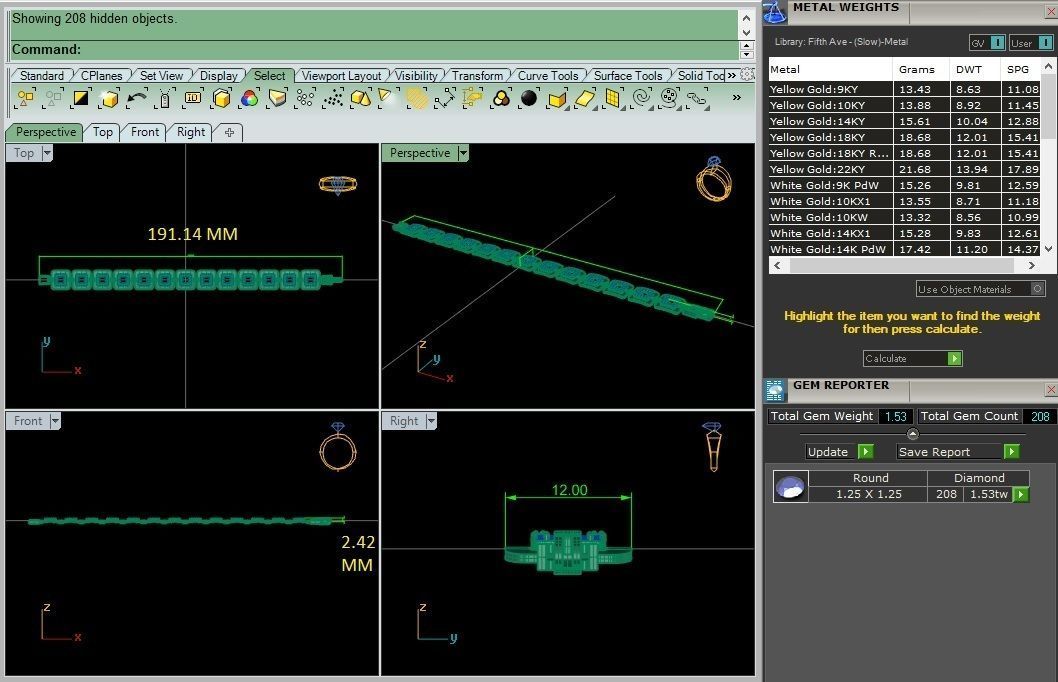Select the Yellow Gold:14KY row

point(904,121)
